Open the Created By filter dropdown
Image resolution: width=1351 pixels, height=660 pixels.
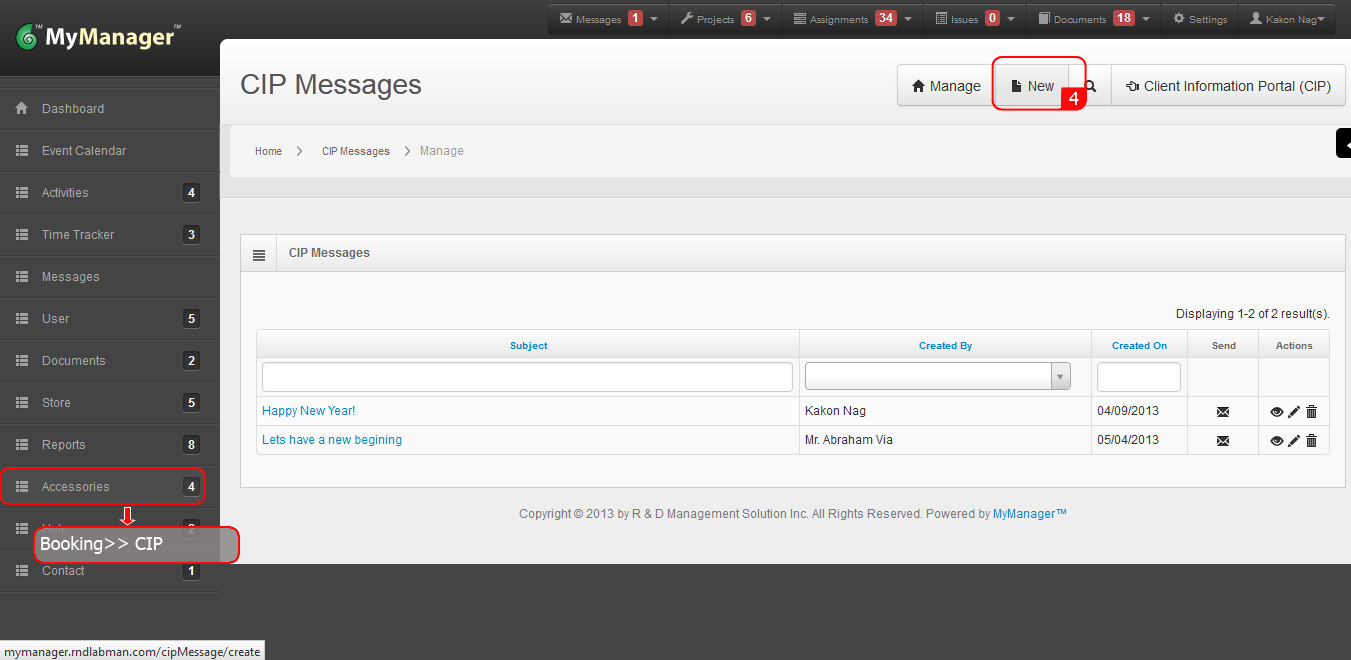937,376
